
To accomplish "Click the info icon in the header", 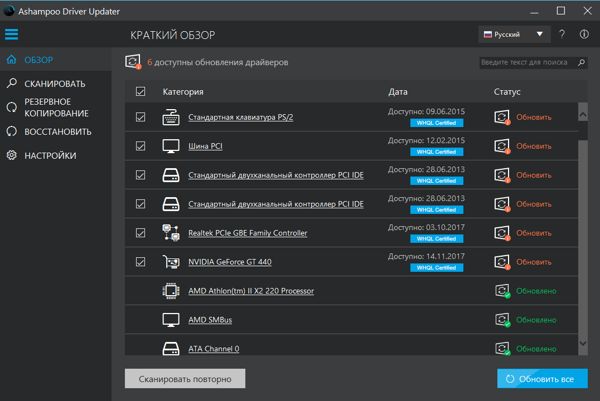I will [584, 34].
